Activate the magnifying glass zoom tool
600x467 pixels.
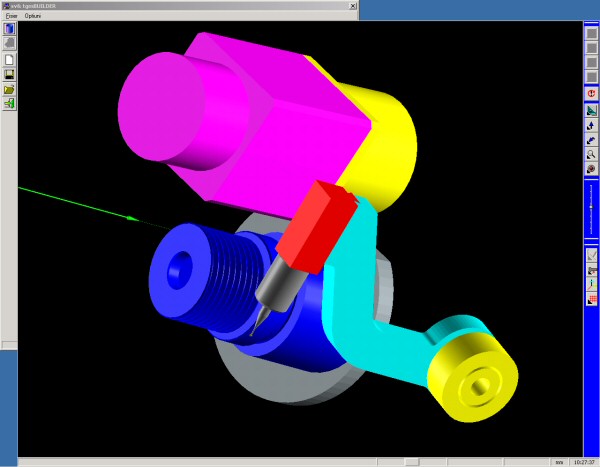click(x=591, y=155)
